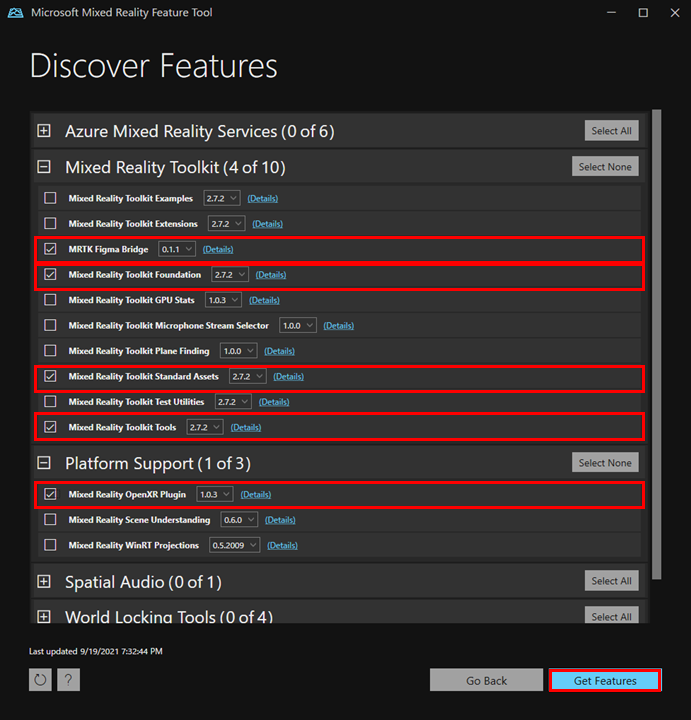
Task: Open Toolkit Foundation version dropdown
Action: click(230, 275)
